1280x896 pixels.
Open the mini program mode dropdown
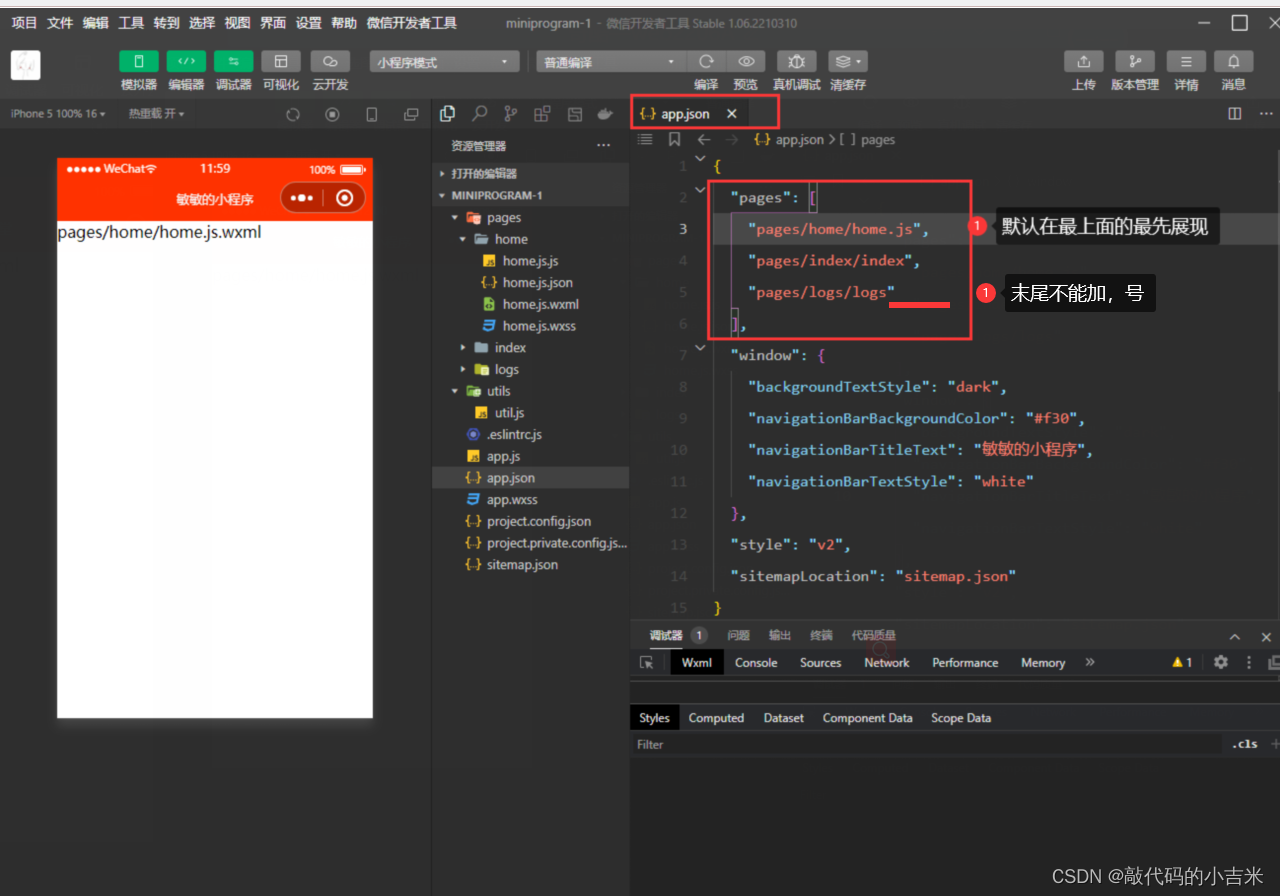(x=444, y=62)
